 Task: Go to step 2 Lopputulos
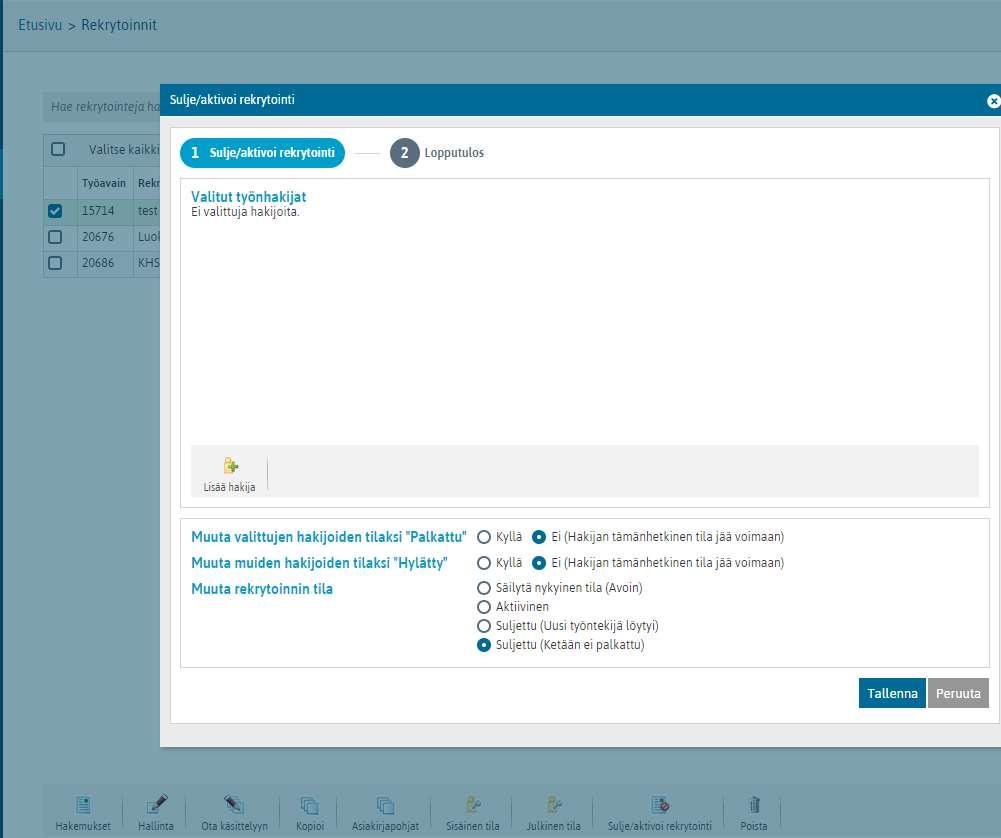pos(437,153)
